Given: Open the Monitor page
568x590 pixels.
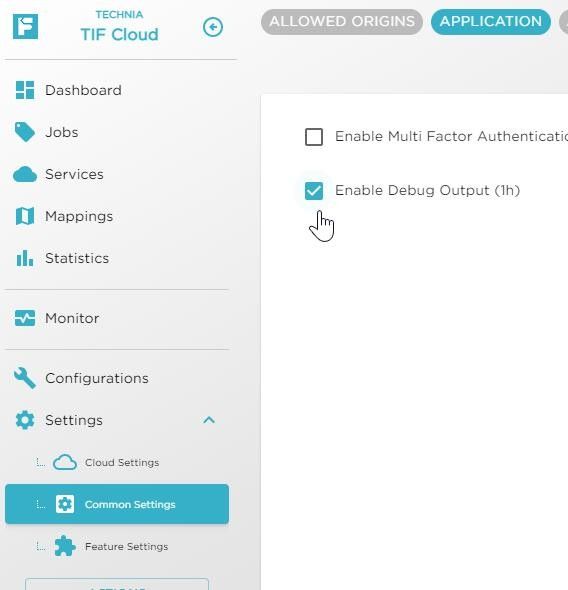Looking at the screenshot, I should (117, 318).
